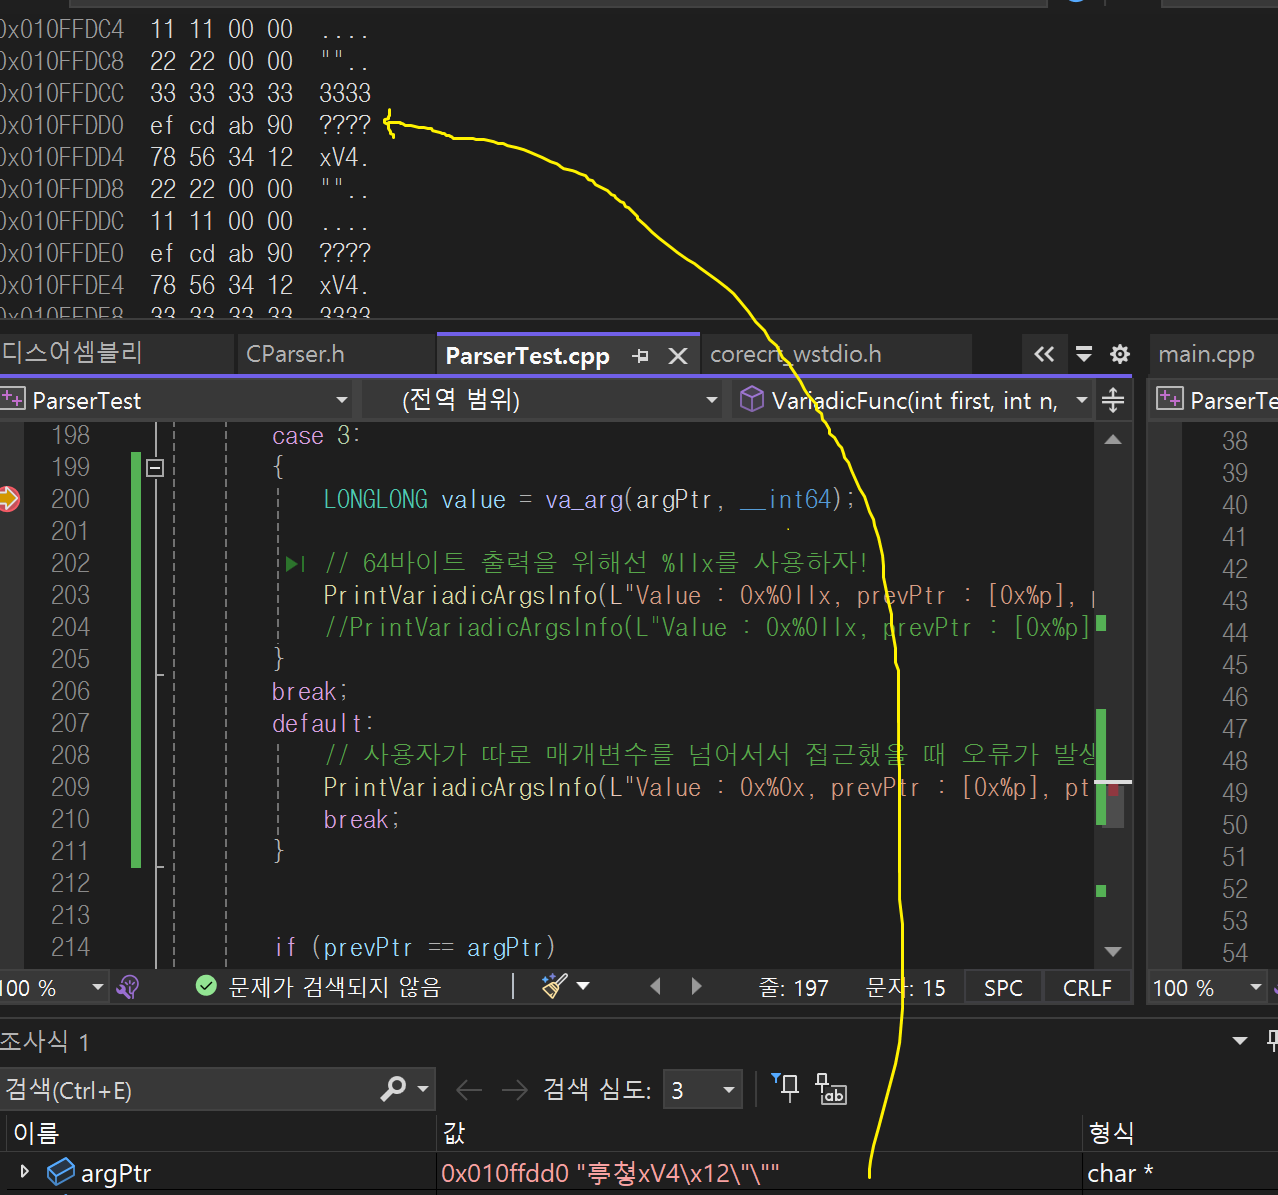Open the CParser.h tab
This screenshot has height=1195, width=1278.
click(x=295, y=354)
